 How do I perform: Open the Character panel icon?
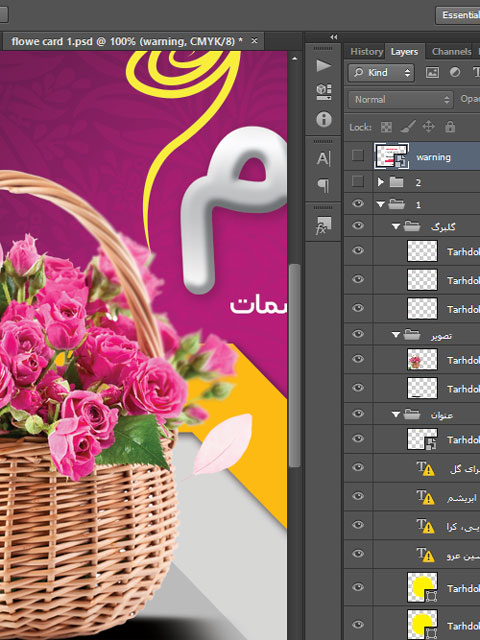(323, 158)
